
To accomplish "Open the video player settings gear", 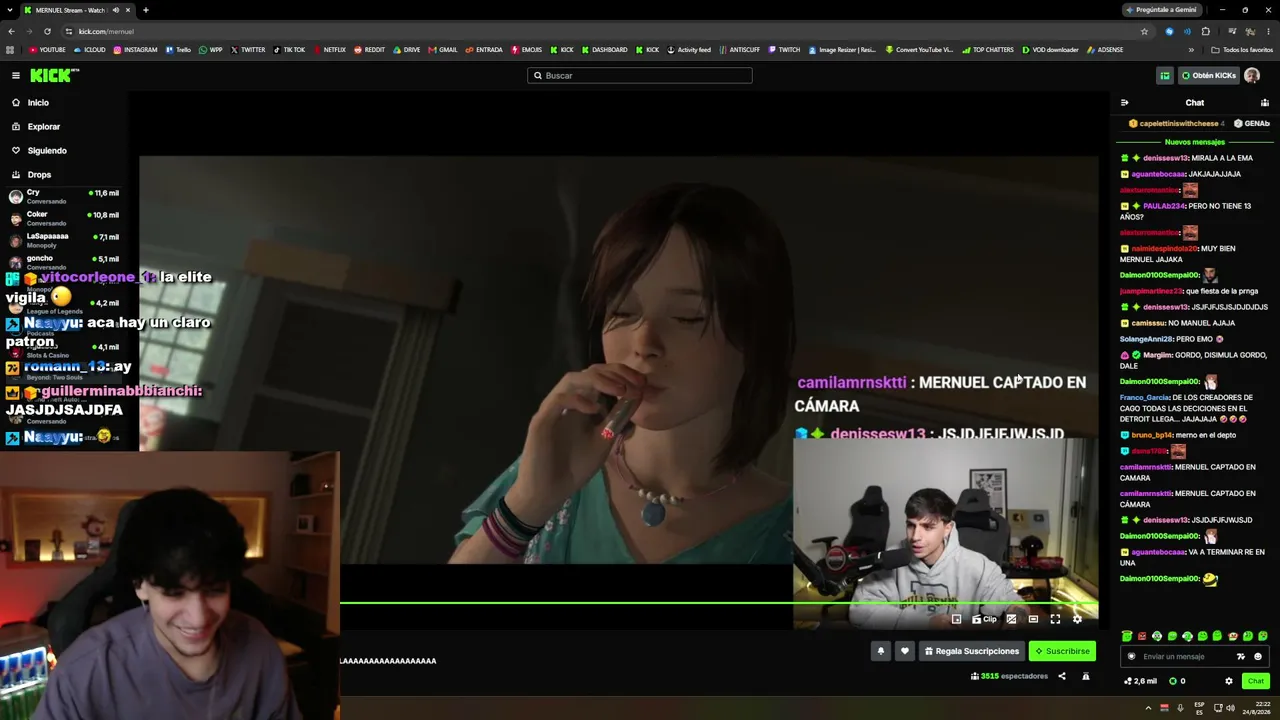I will click(1077, 619).
